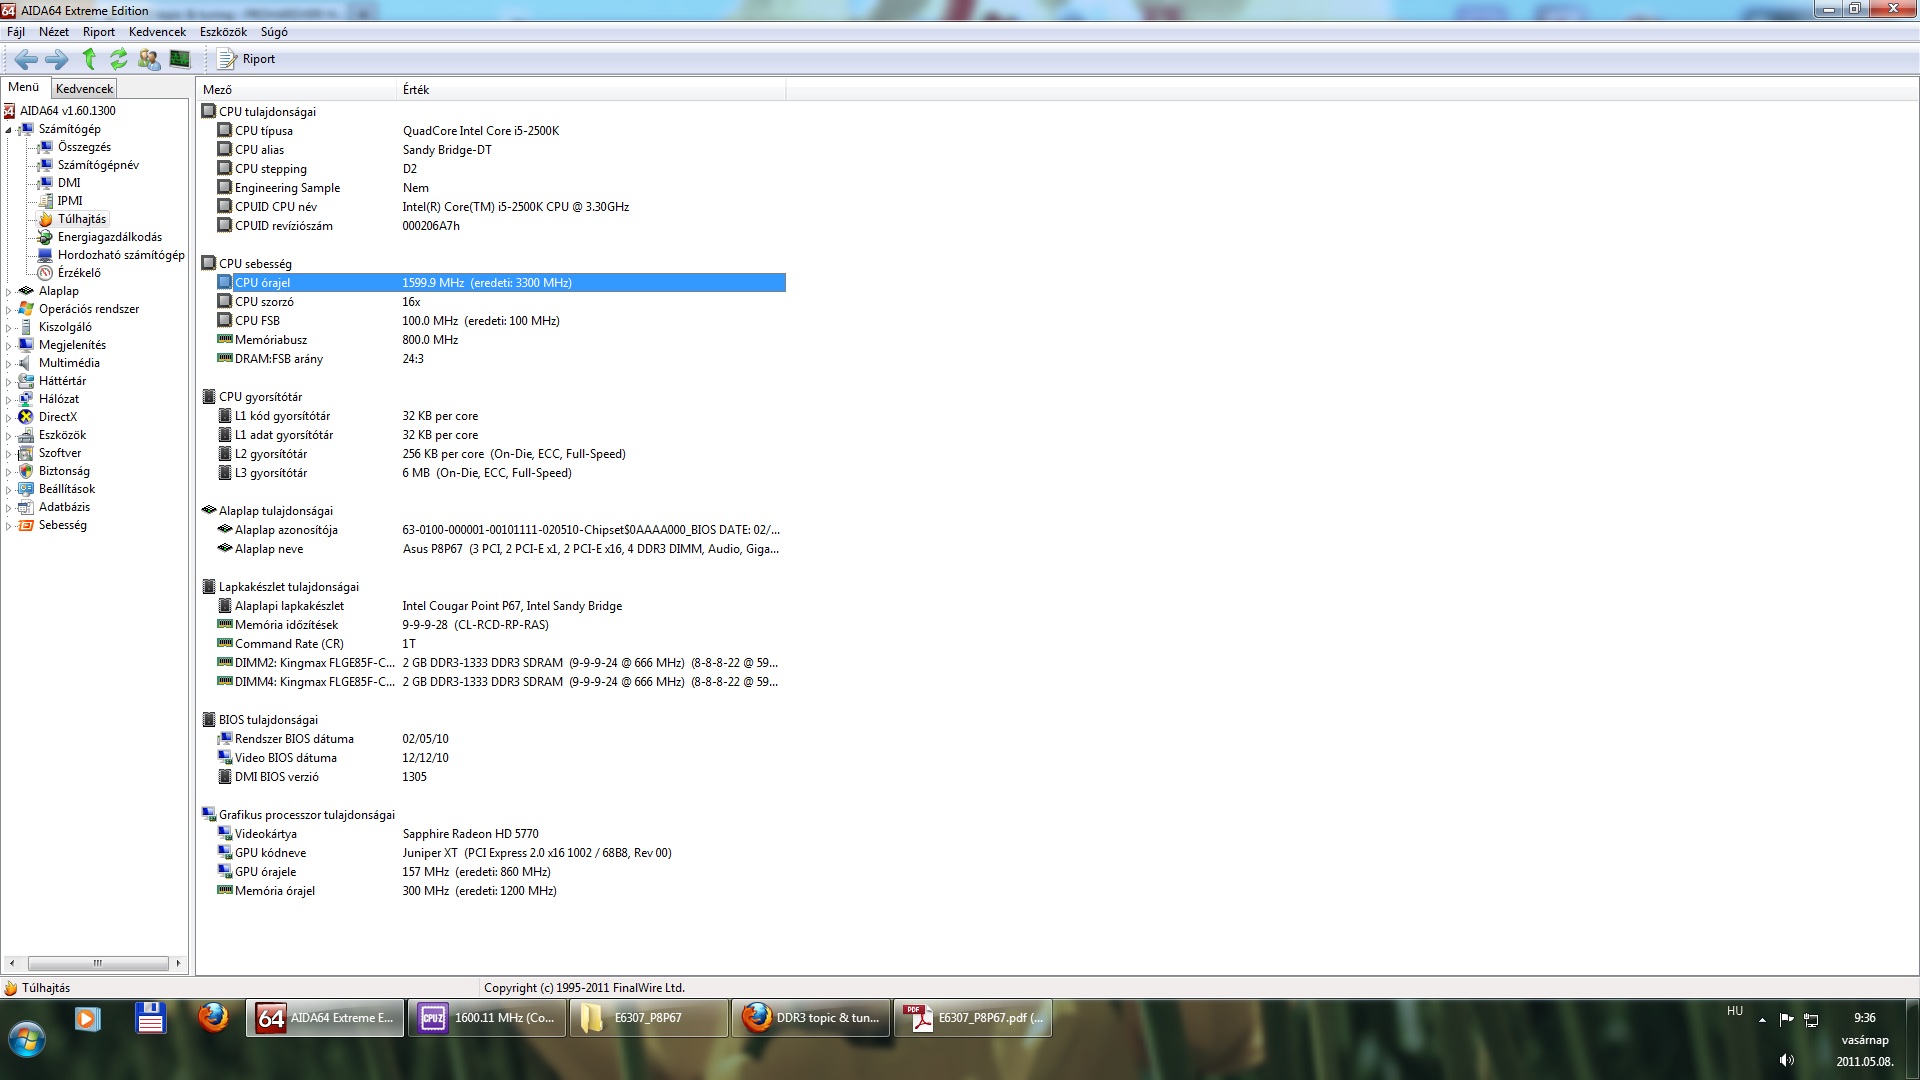Open the Riport menu
The image size is (1920, 1080).
click(99, 32)
